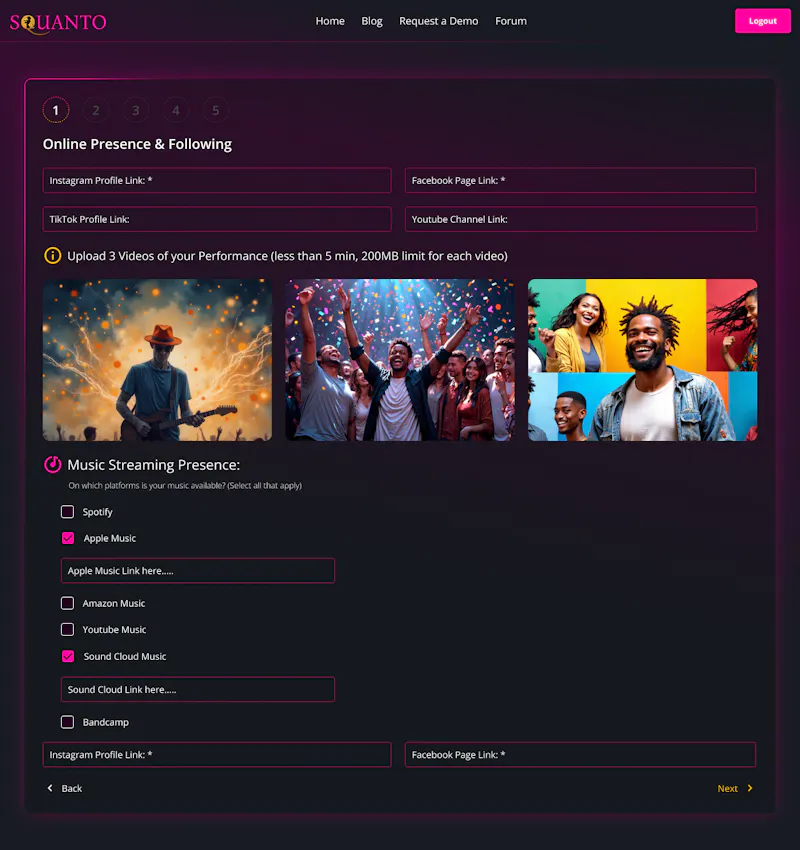800x850 pixels.
Task: Select the confetti crowd video thumbnail
Action: 400,360
